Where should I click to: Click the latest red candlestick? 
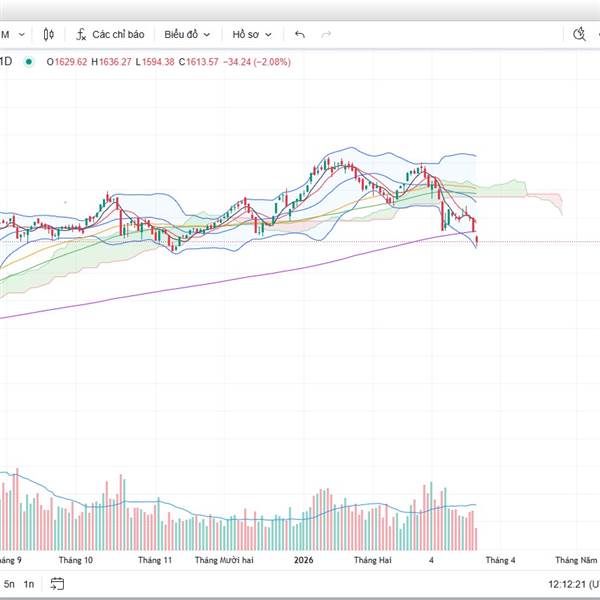(477, 238)
